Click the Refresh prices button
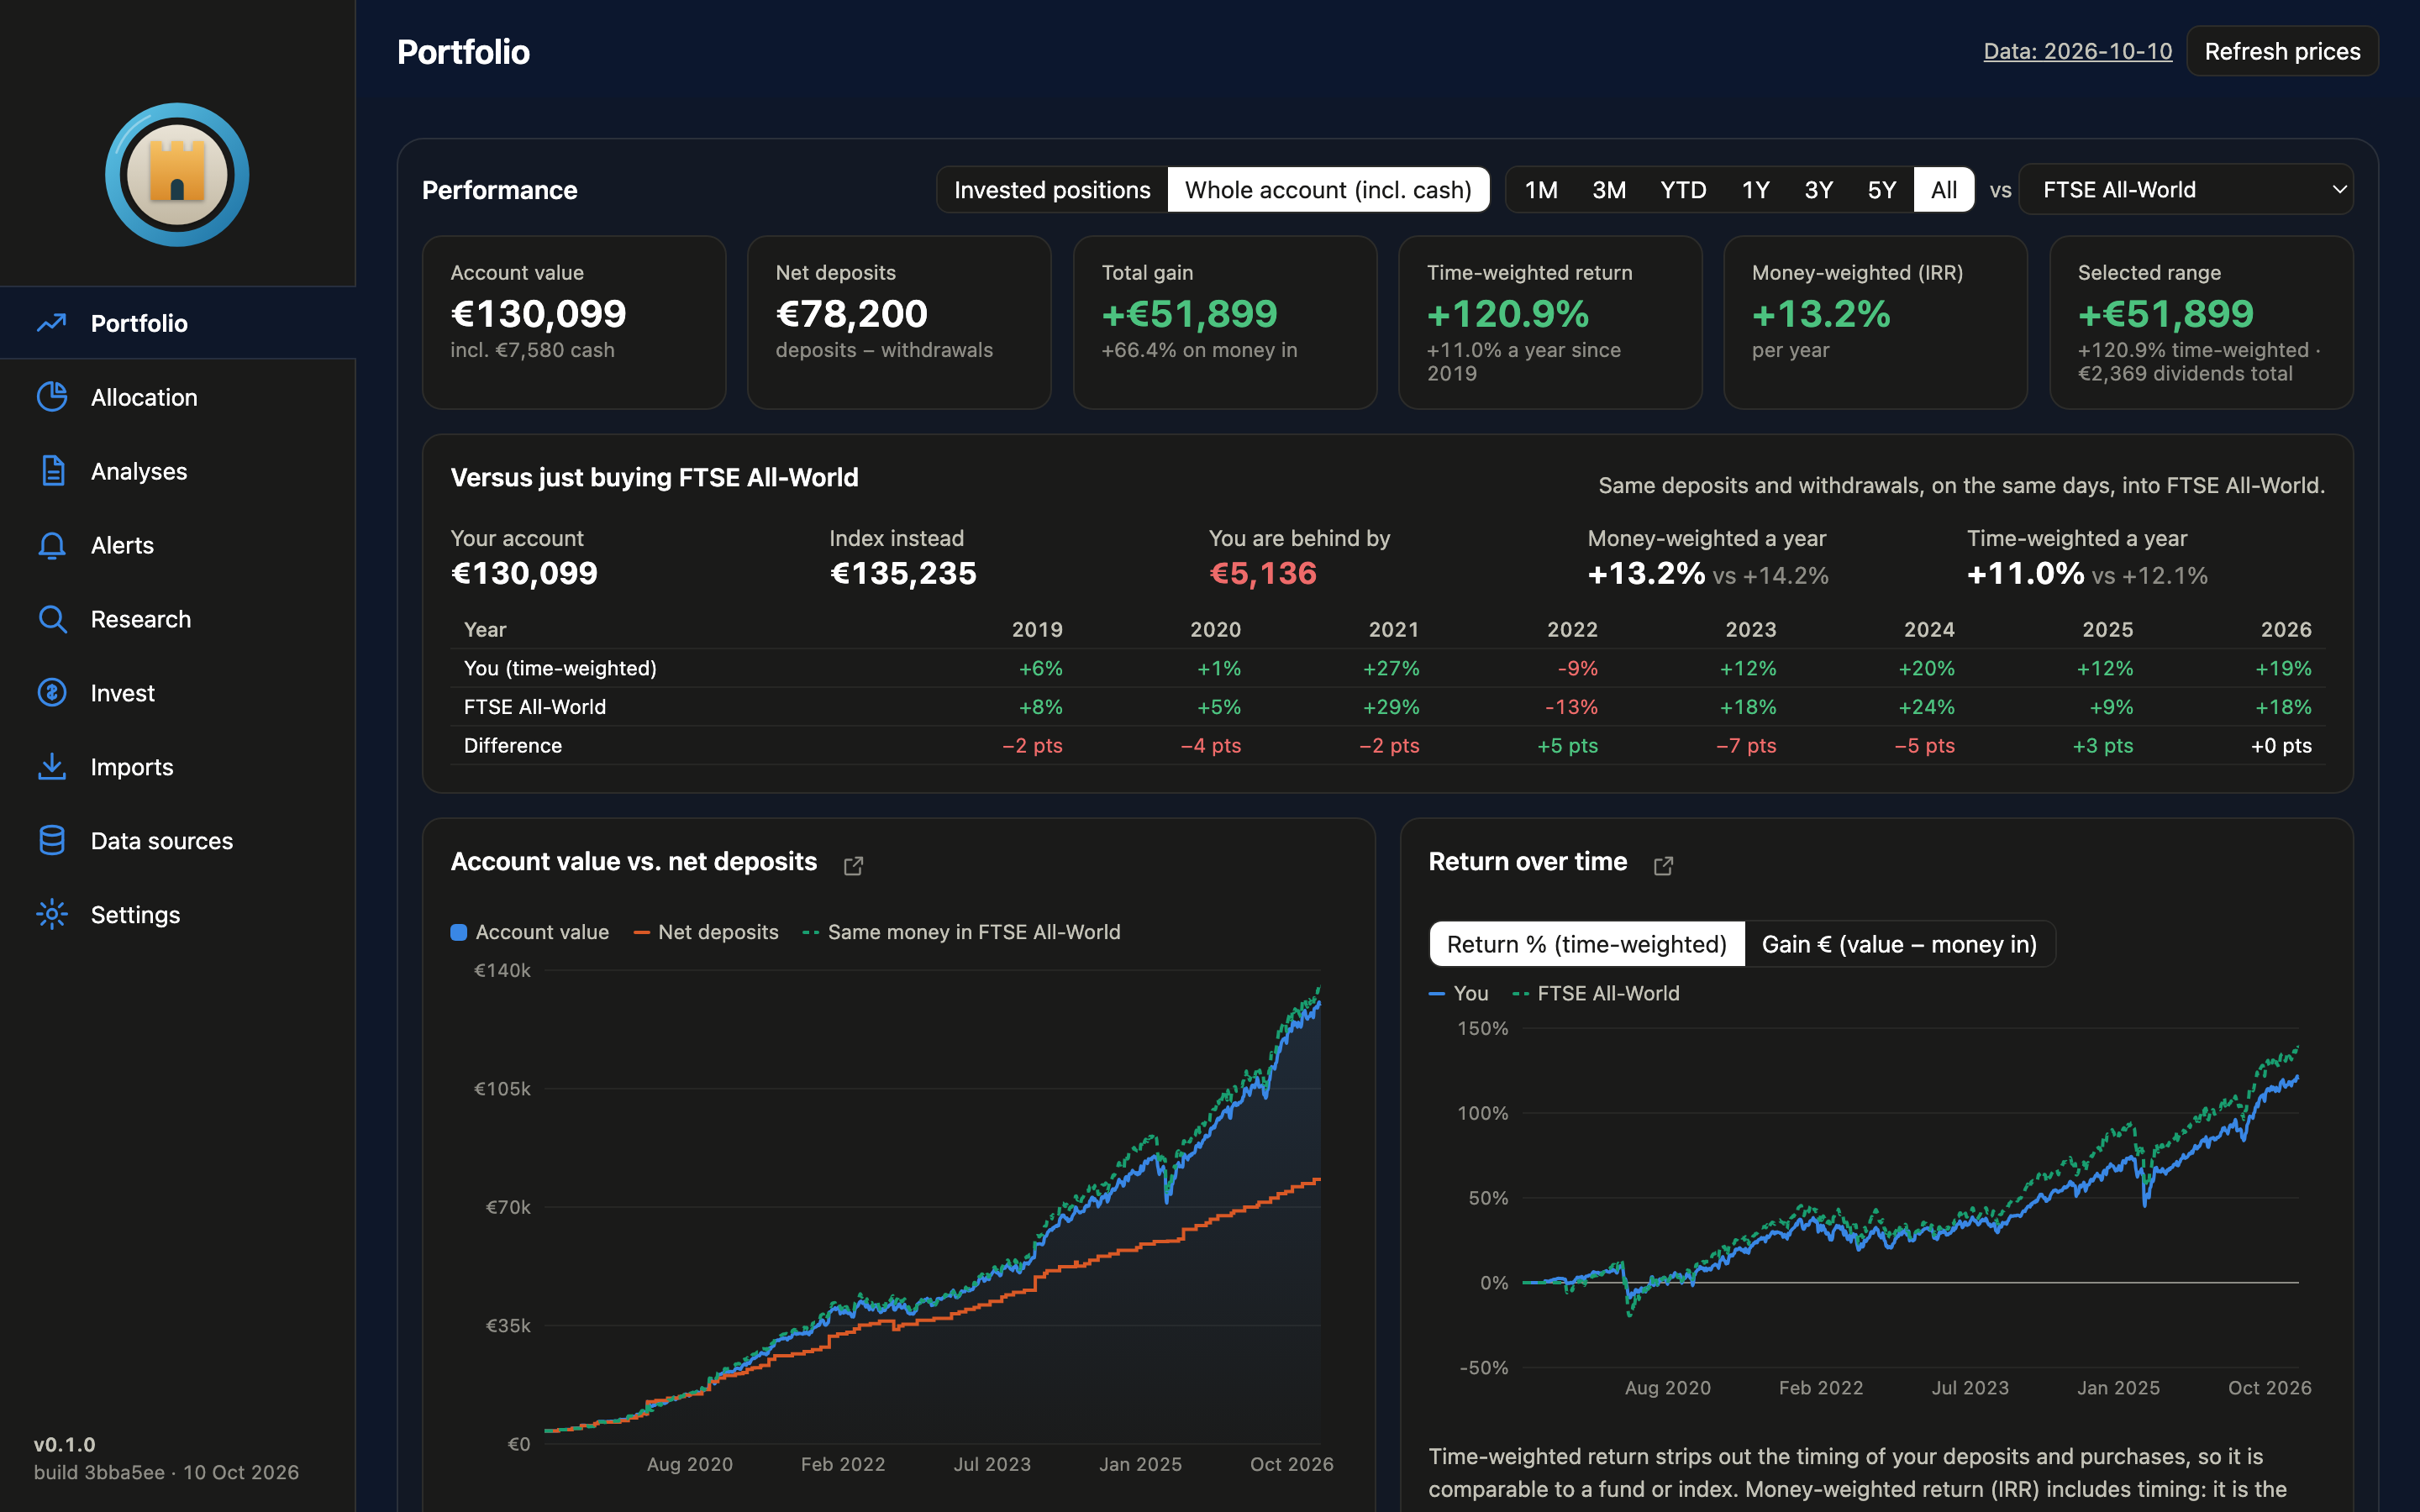 point(2282,51)
